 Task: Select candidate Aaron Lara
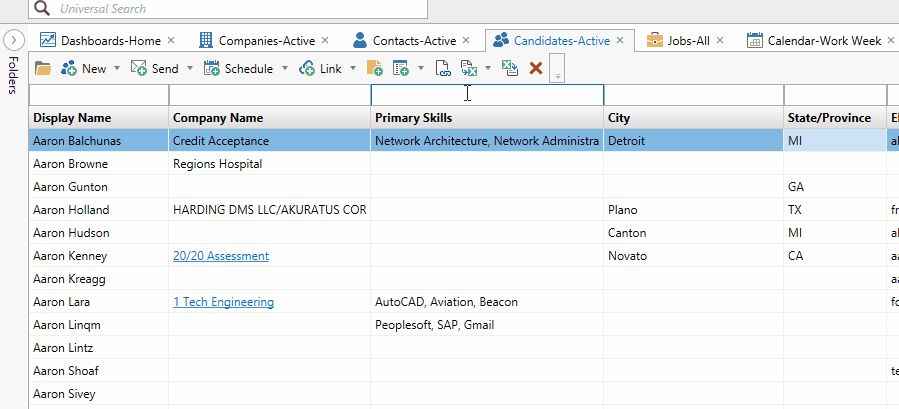pos(61,302)
